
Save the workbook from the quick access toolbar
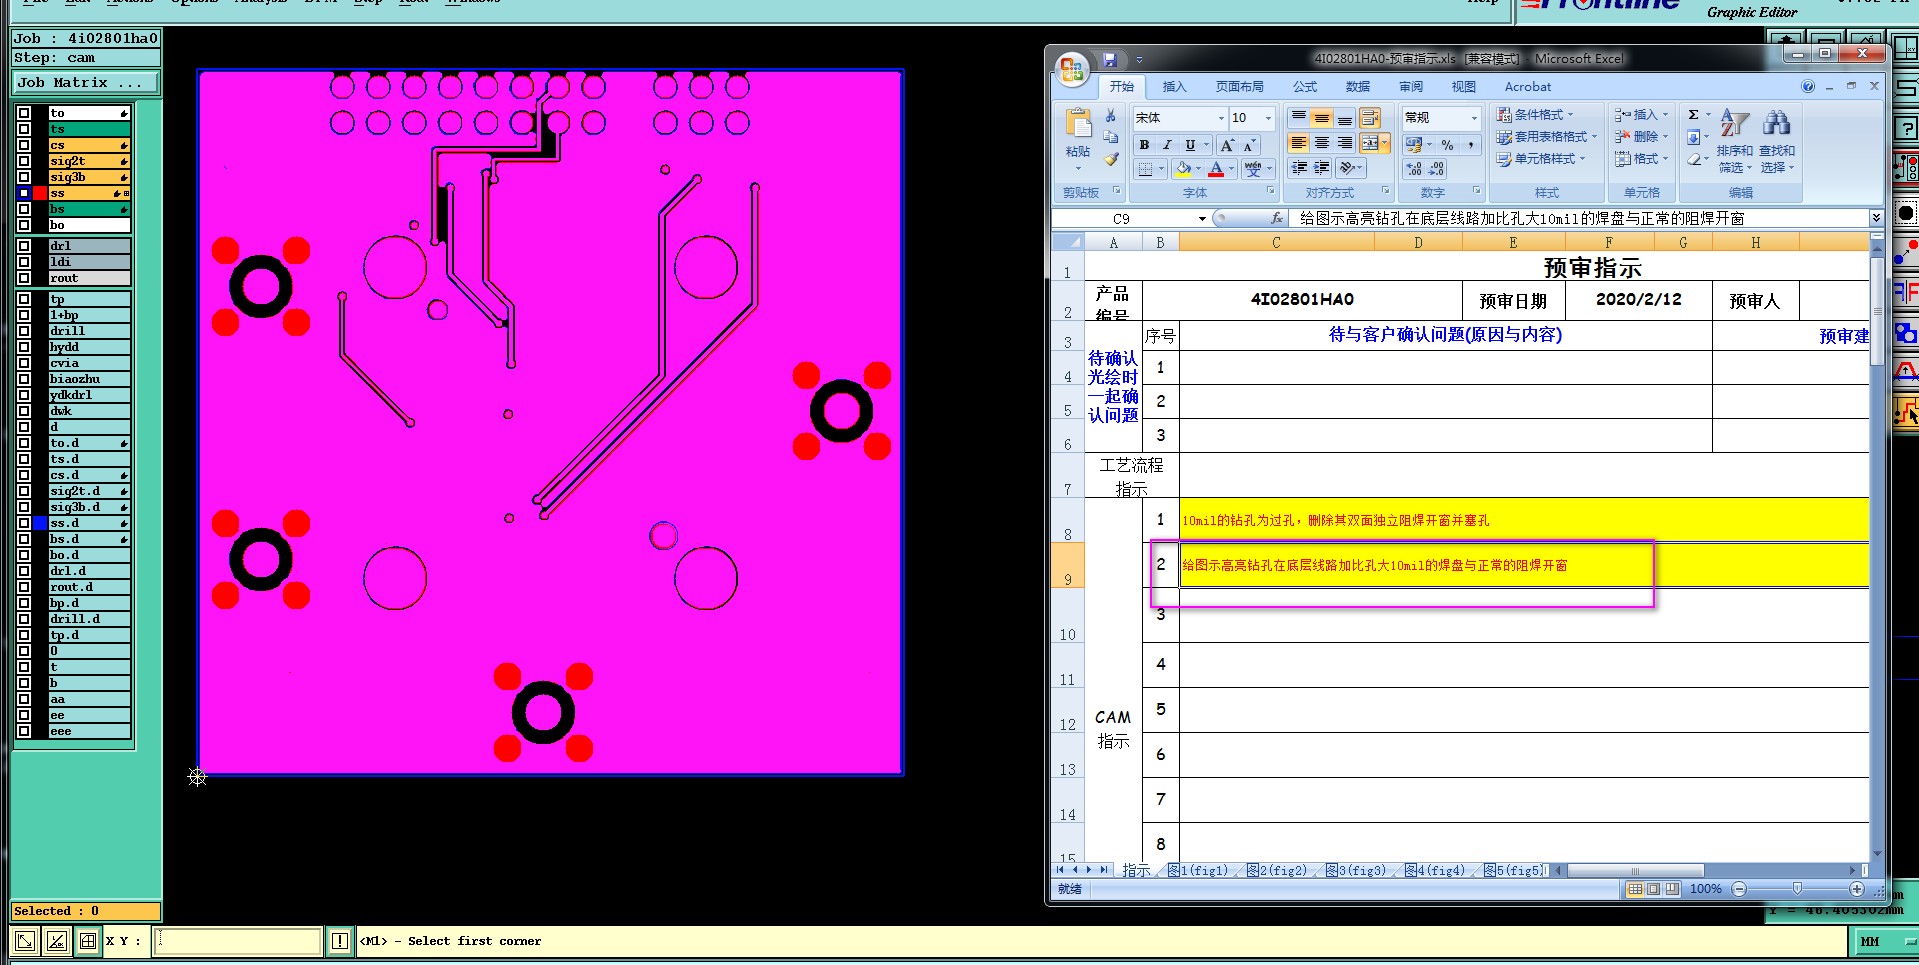click(1109, 60)
